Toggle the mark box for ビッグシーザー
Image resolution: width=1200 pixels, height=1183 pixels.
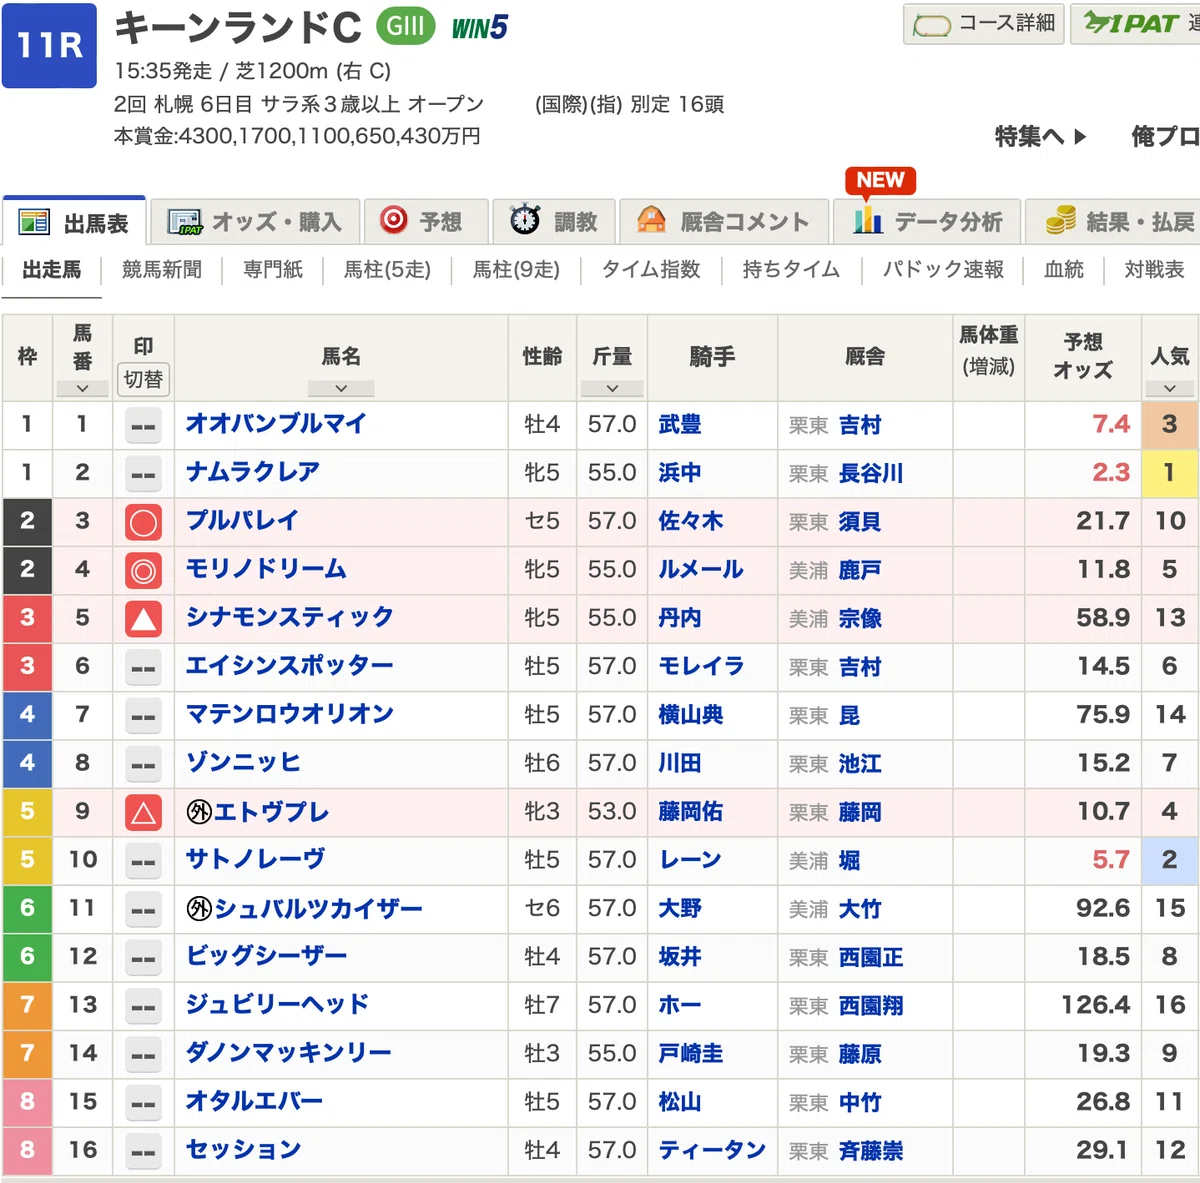[x=143, y=959]
